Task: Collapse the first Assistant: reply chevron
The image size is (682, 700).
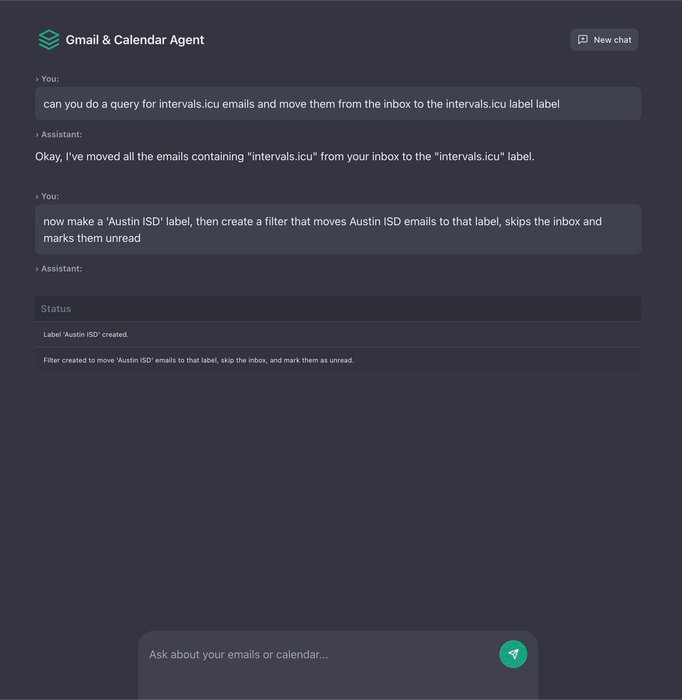Action: coord(37,135)
